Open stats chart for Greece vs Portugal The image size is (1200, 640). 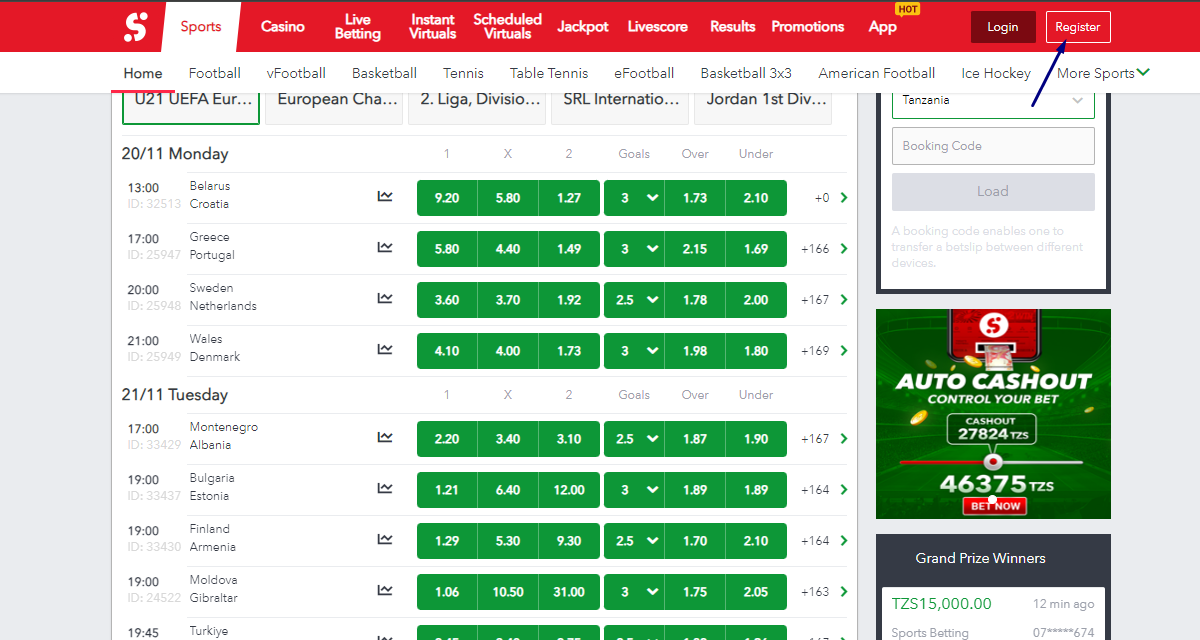(385, 248)
